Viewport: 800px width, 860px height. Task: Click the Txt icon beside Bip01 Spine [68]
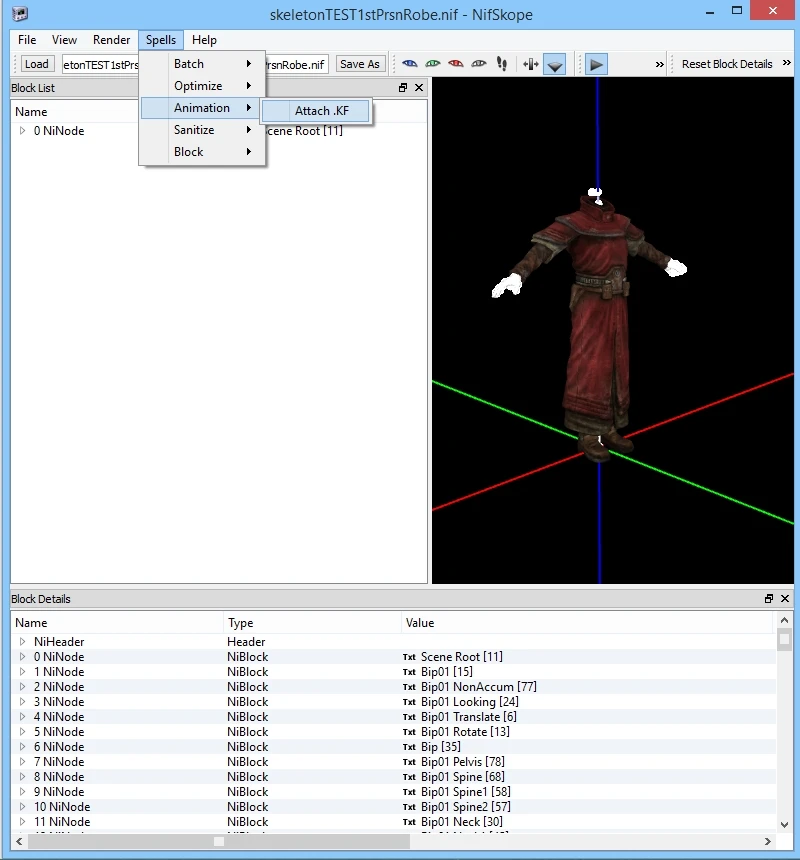410,777
